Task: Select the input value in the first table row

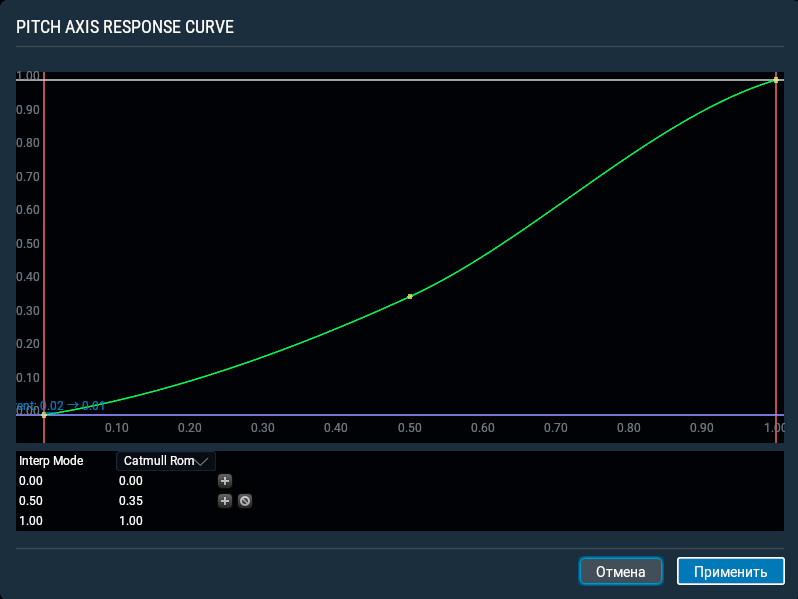Action: click(x=32, y=481)
